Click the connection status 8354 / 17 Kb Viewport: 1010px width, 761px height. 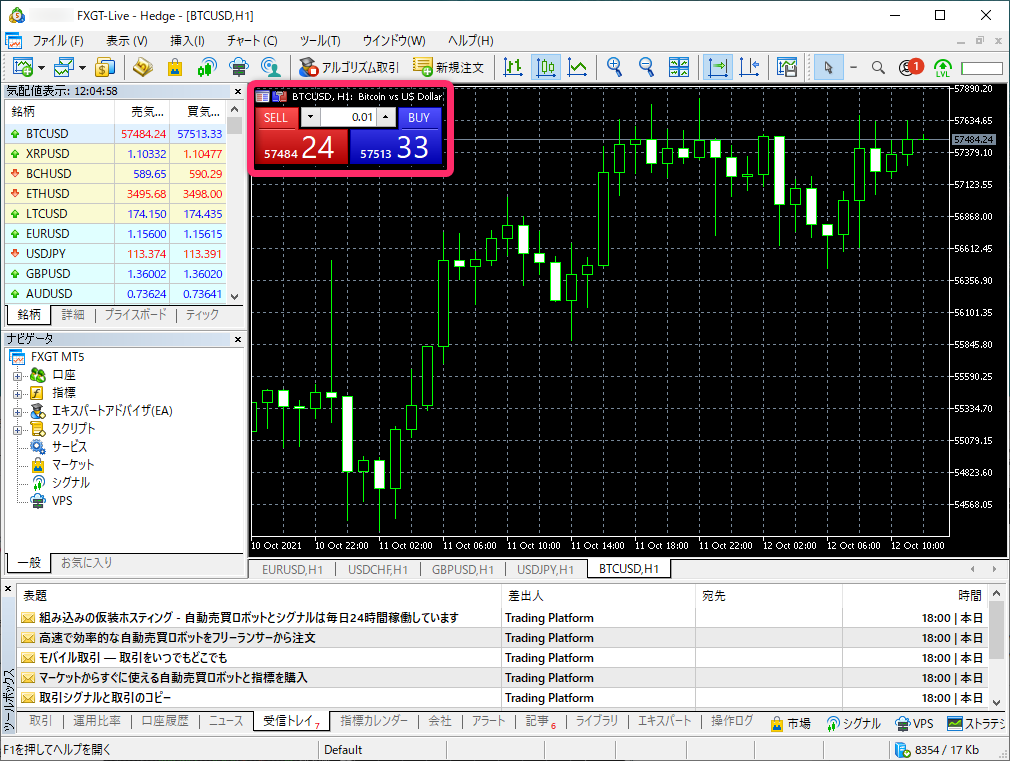click(937, 749)
